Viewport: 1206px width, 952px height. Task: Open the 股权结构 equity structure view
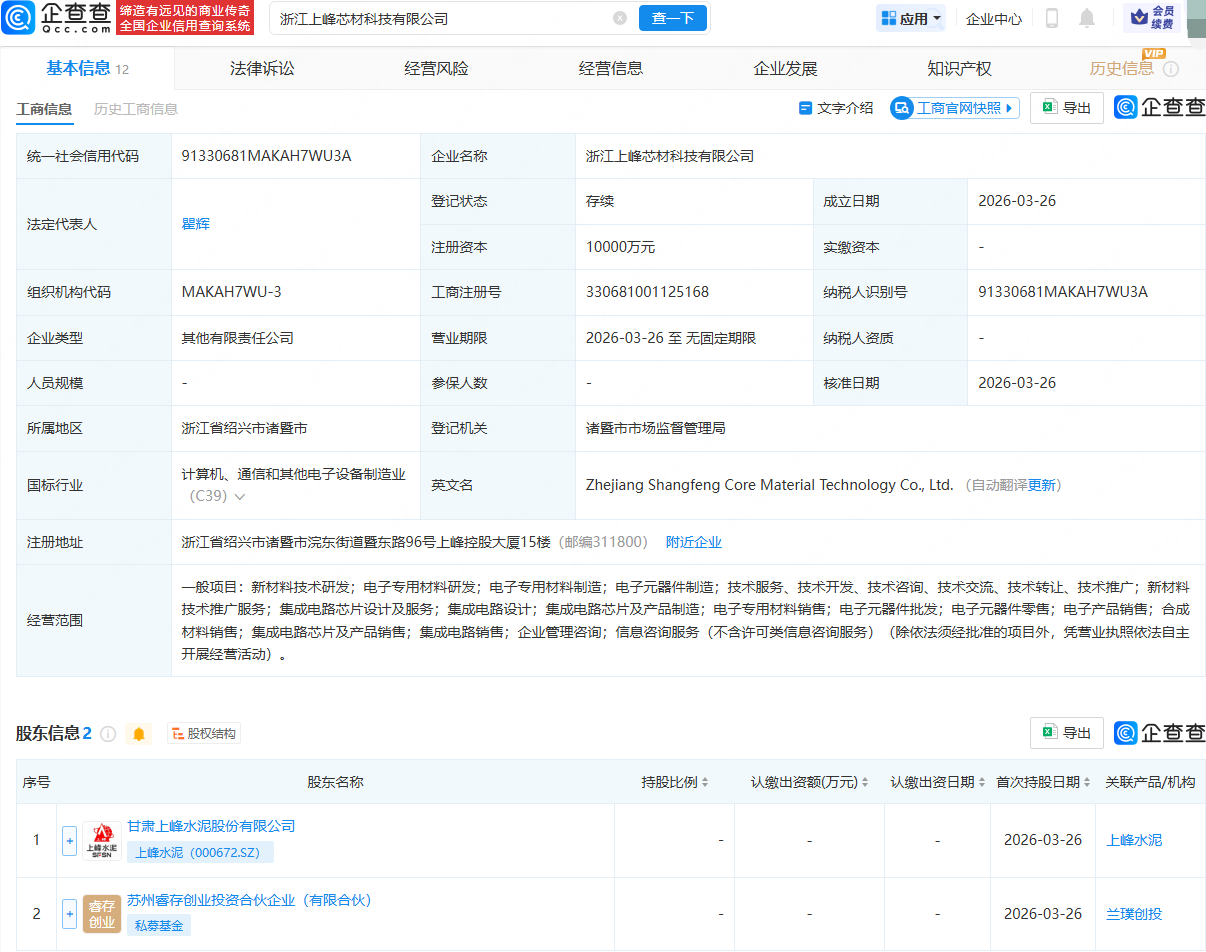click(x=203, y=733)
